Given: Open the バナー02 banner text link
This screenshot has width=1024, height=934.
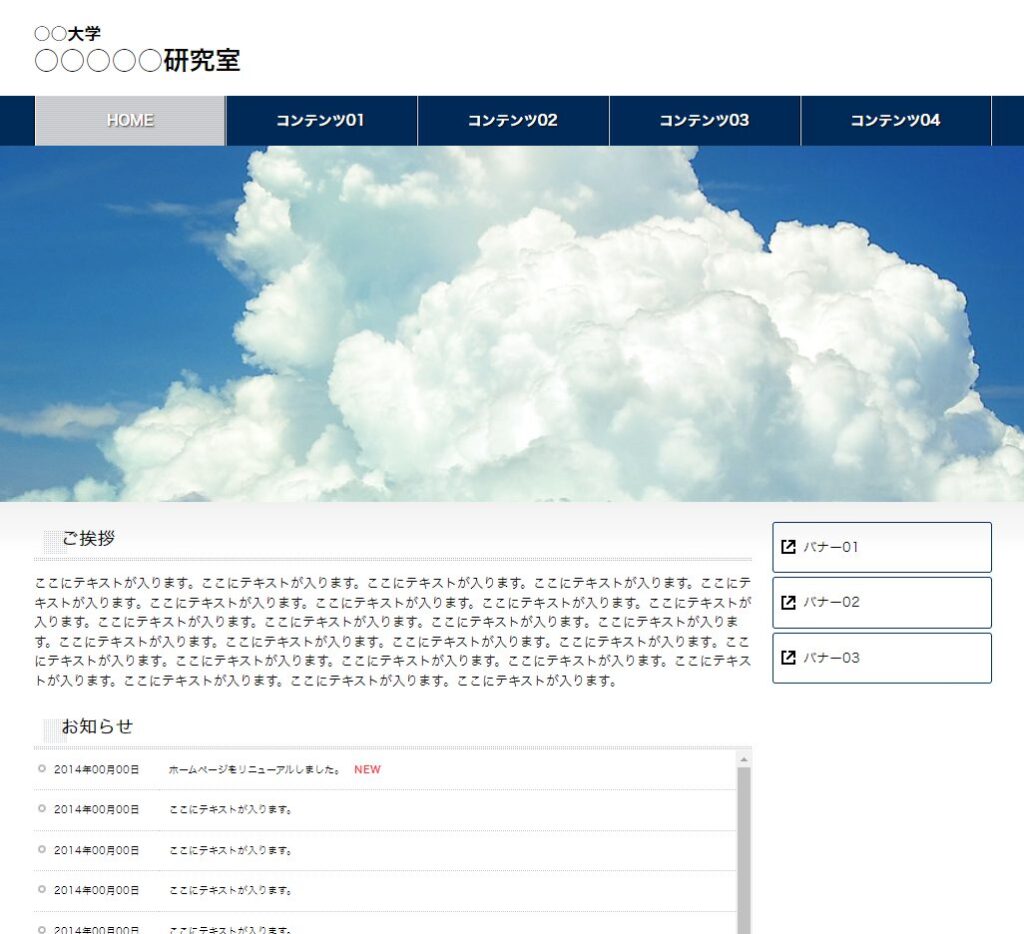Looking at the screenshot, I should click(831, 602).
